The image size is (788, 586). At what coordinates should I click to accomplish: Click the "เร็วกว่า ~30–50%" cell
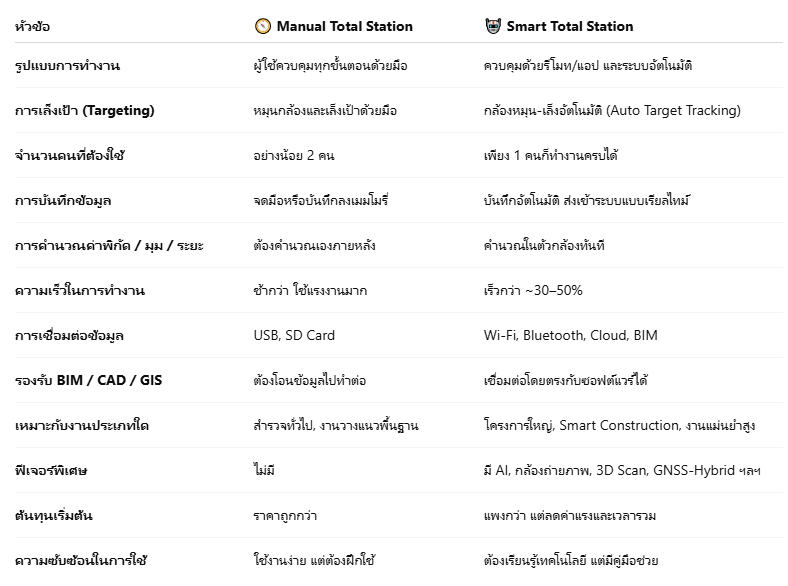point(532,290)
